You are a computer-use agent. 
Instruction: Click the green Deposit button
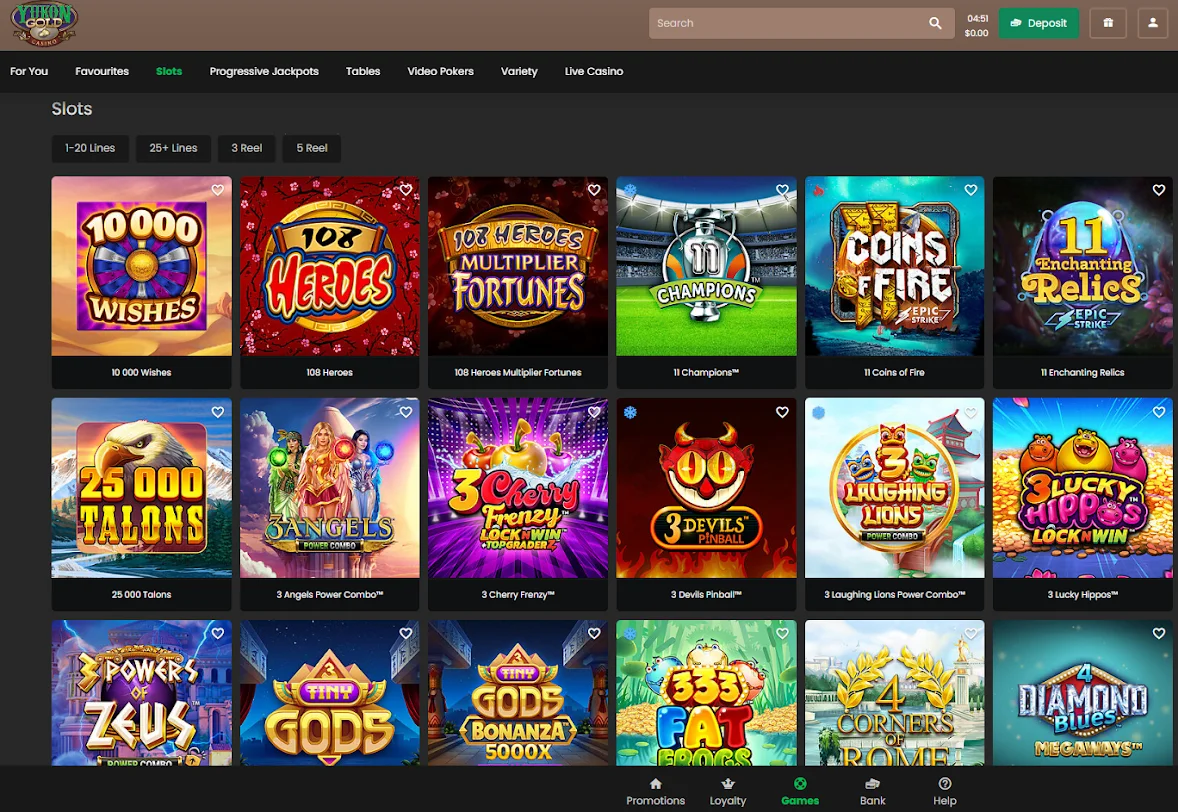[x=1038, y=23]
